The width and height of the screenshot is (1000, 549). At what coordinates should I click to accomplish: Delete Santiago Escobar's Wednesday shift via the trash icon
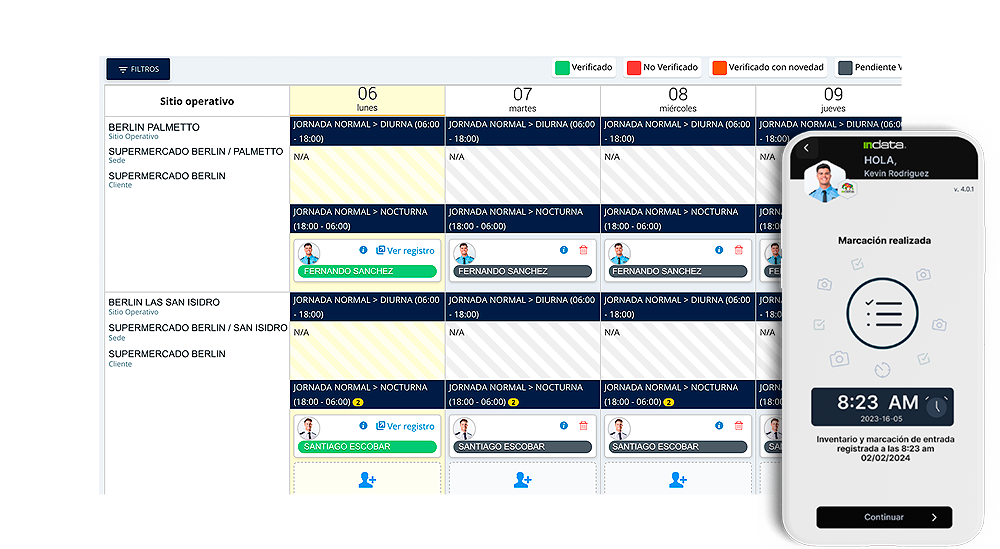(x=738, y=426)
